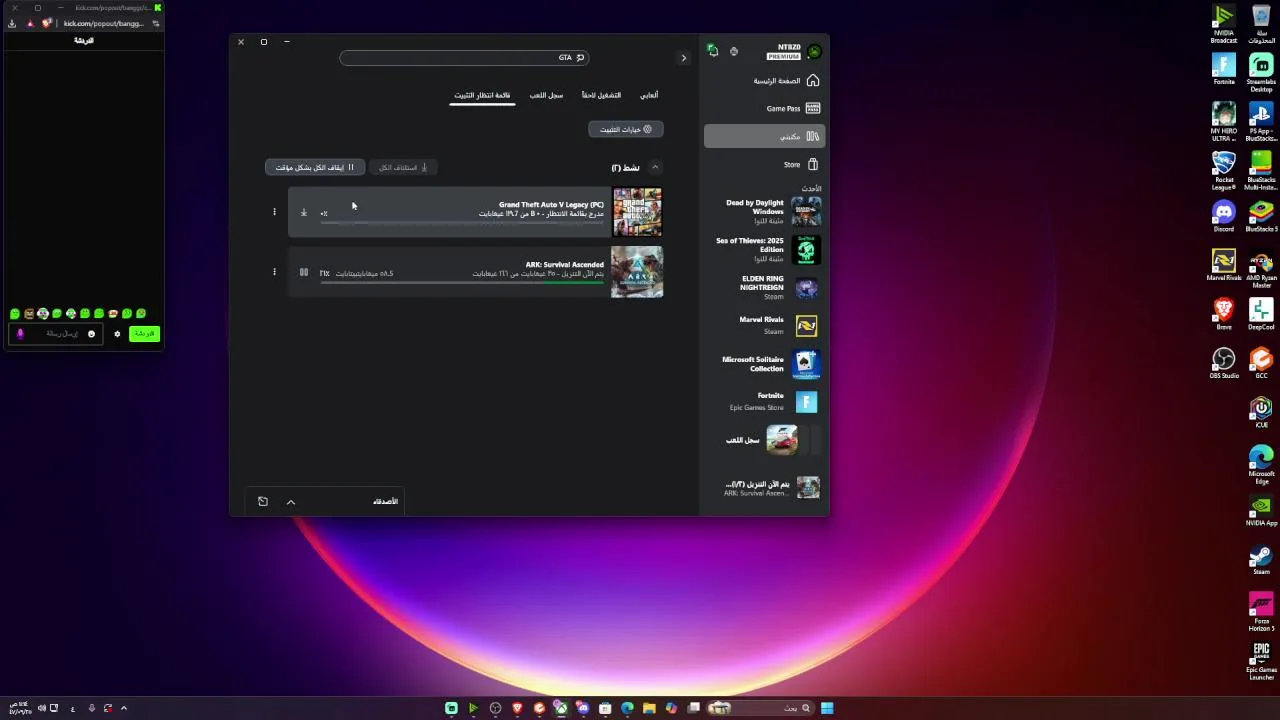
Task: Click the Grand Theft Auto V cover thumbnail
Action: pyautogui.click(x=637, y=212)
